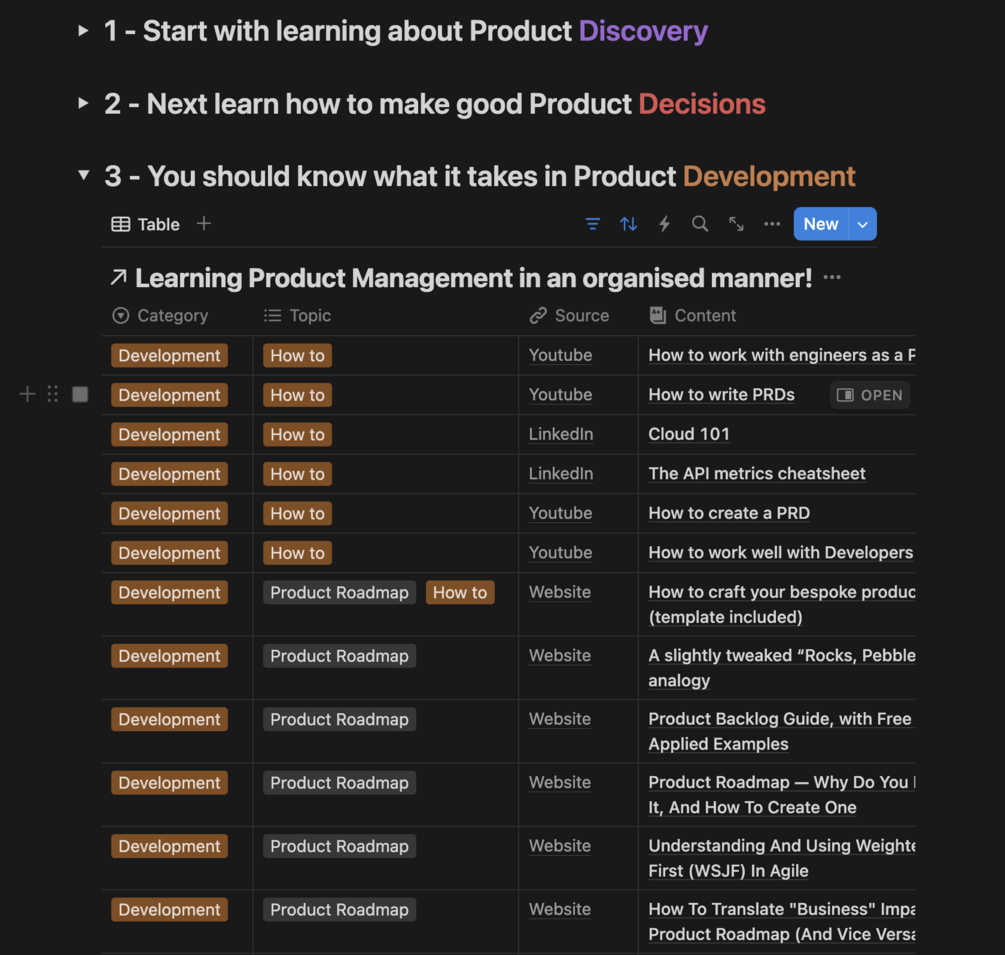Screen dimensions: 1005x955
Task: Open the sort options icon
Action: click(629, 224)
